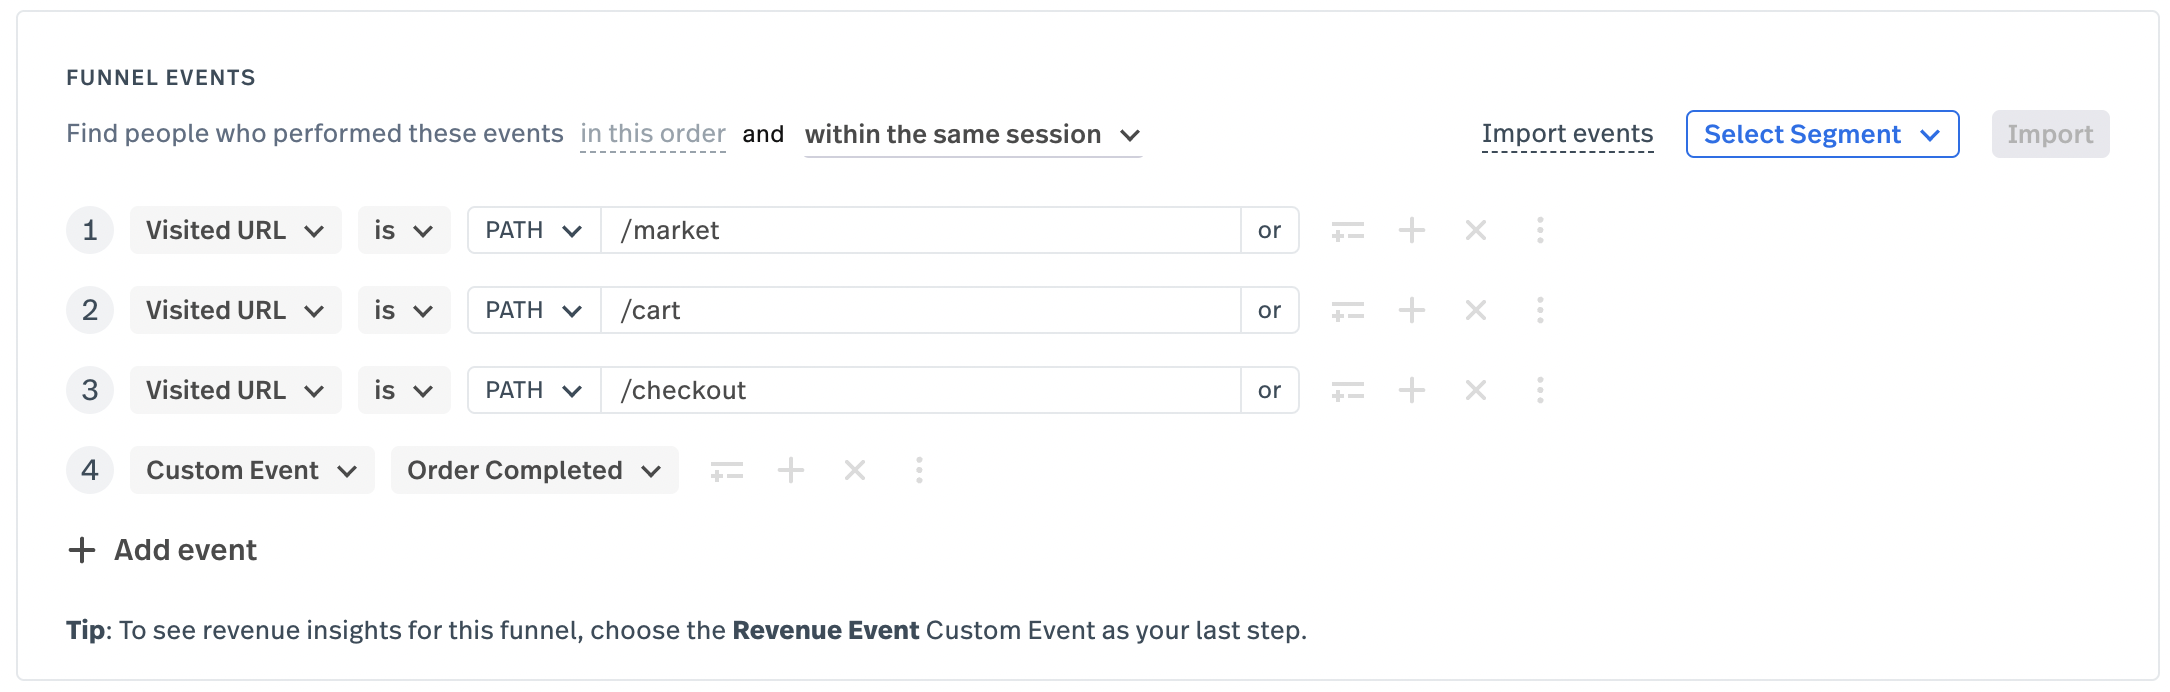This screenshot has height=692, width=2170.
Task: Delete step 4 using the X icon
Action: pyautogui.click(x=855, y=470)
